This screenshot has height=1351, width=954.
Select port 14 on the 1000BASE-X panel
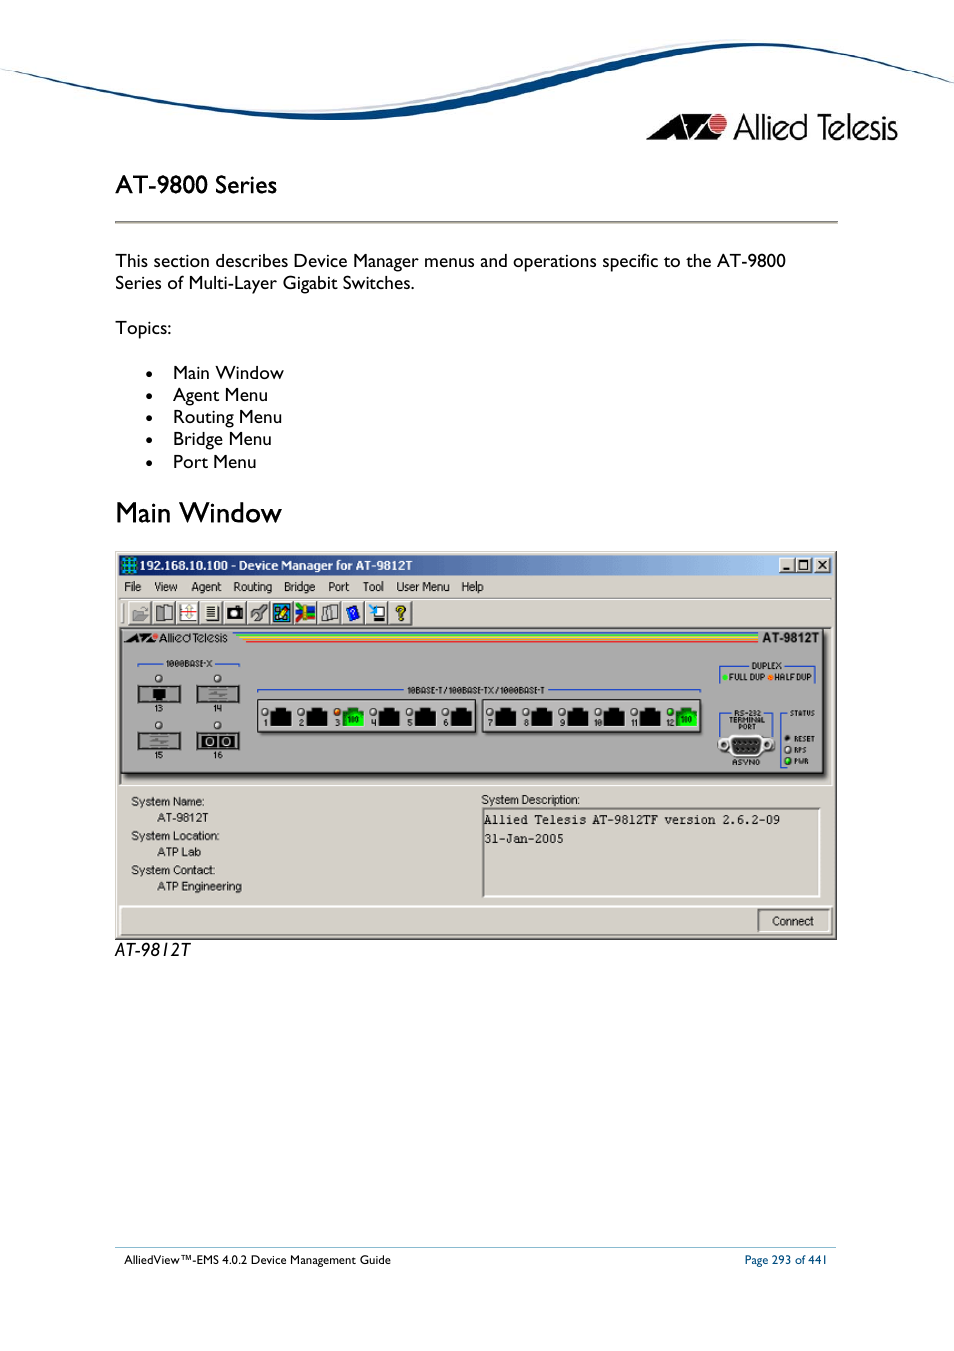(218, 694)
